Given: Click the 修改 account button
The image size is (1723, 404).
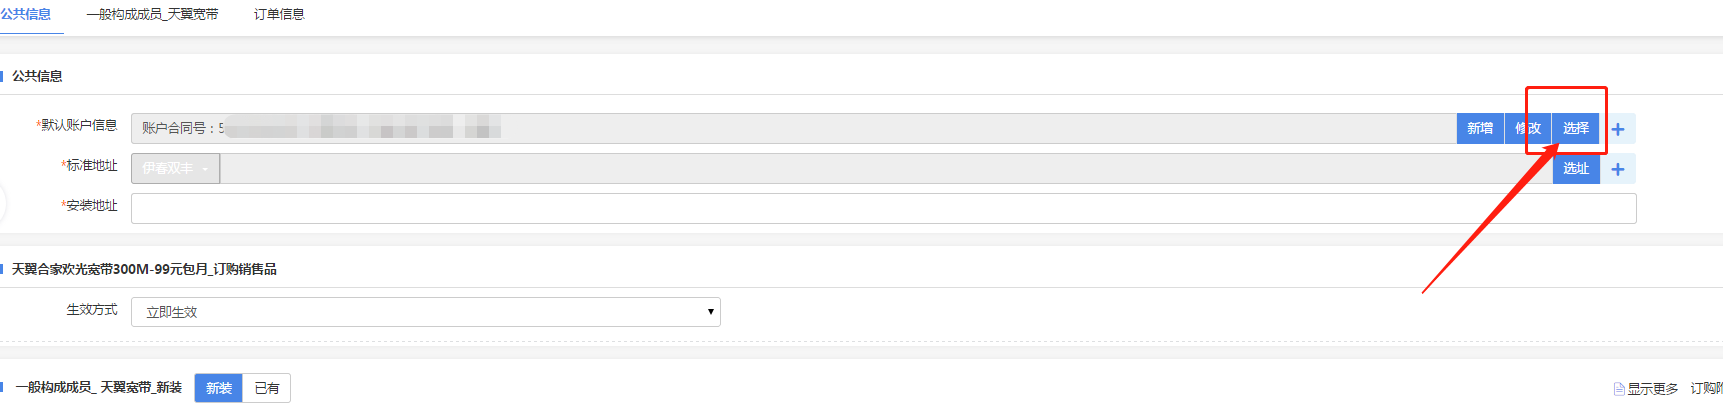Looking at the screenshot, I should click(x=1528, y=128).
